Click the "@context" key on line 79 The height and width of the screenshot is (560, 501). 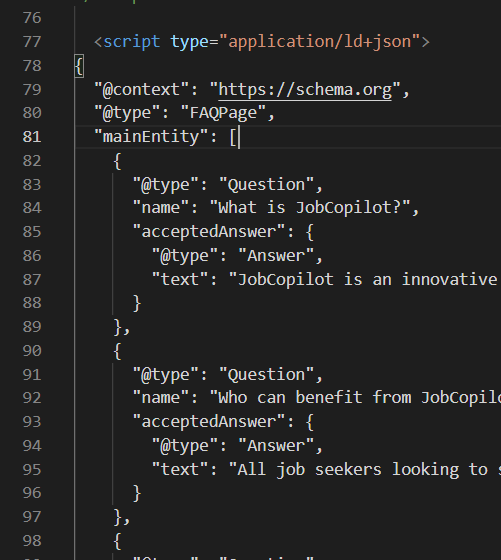click(141, 90)
